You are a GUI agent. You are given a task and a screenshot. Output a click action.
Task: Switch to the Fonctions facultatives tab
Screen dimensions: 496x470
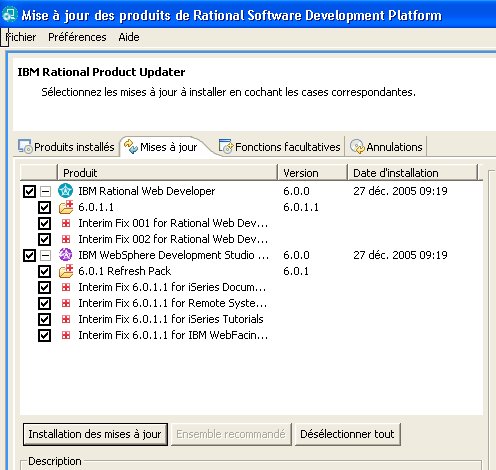[x=279, y=147]
